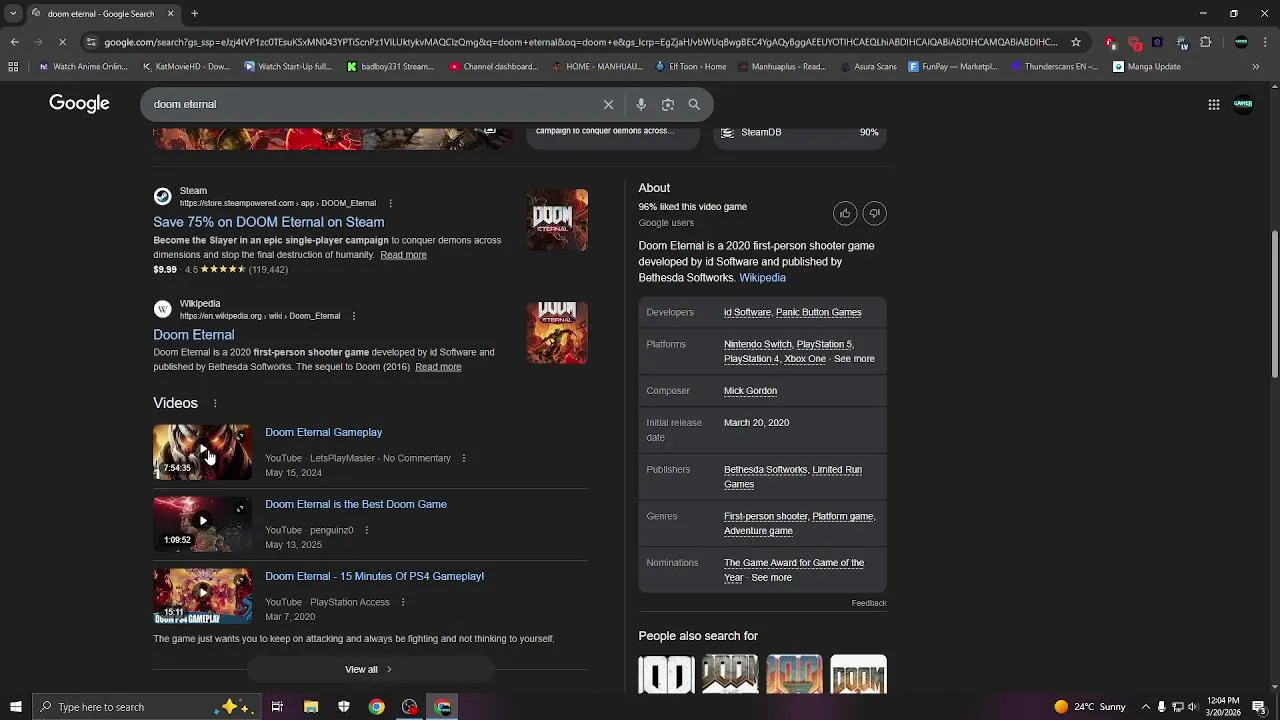Image resolution: width=1280 pixels, height=720 pixels.
Task: Bookmark this page with the star icon
Action: click(1076, 42)
